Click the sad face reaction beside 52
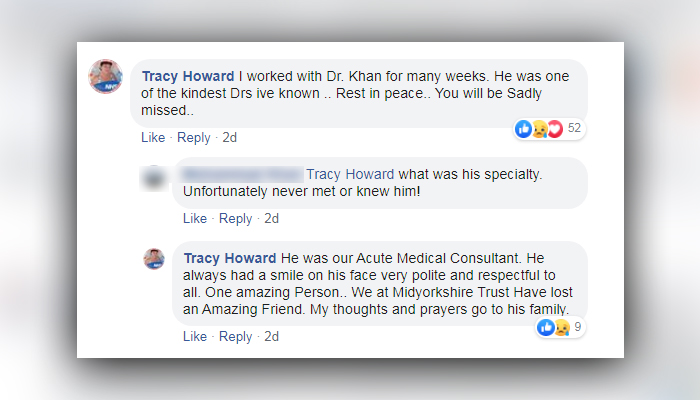 [538, 128]
